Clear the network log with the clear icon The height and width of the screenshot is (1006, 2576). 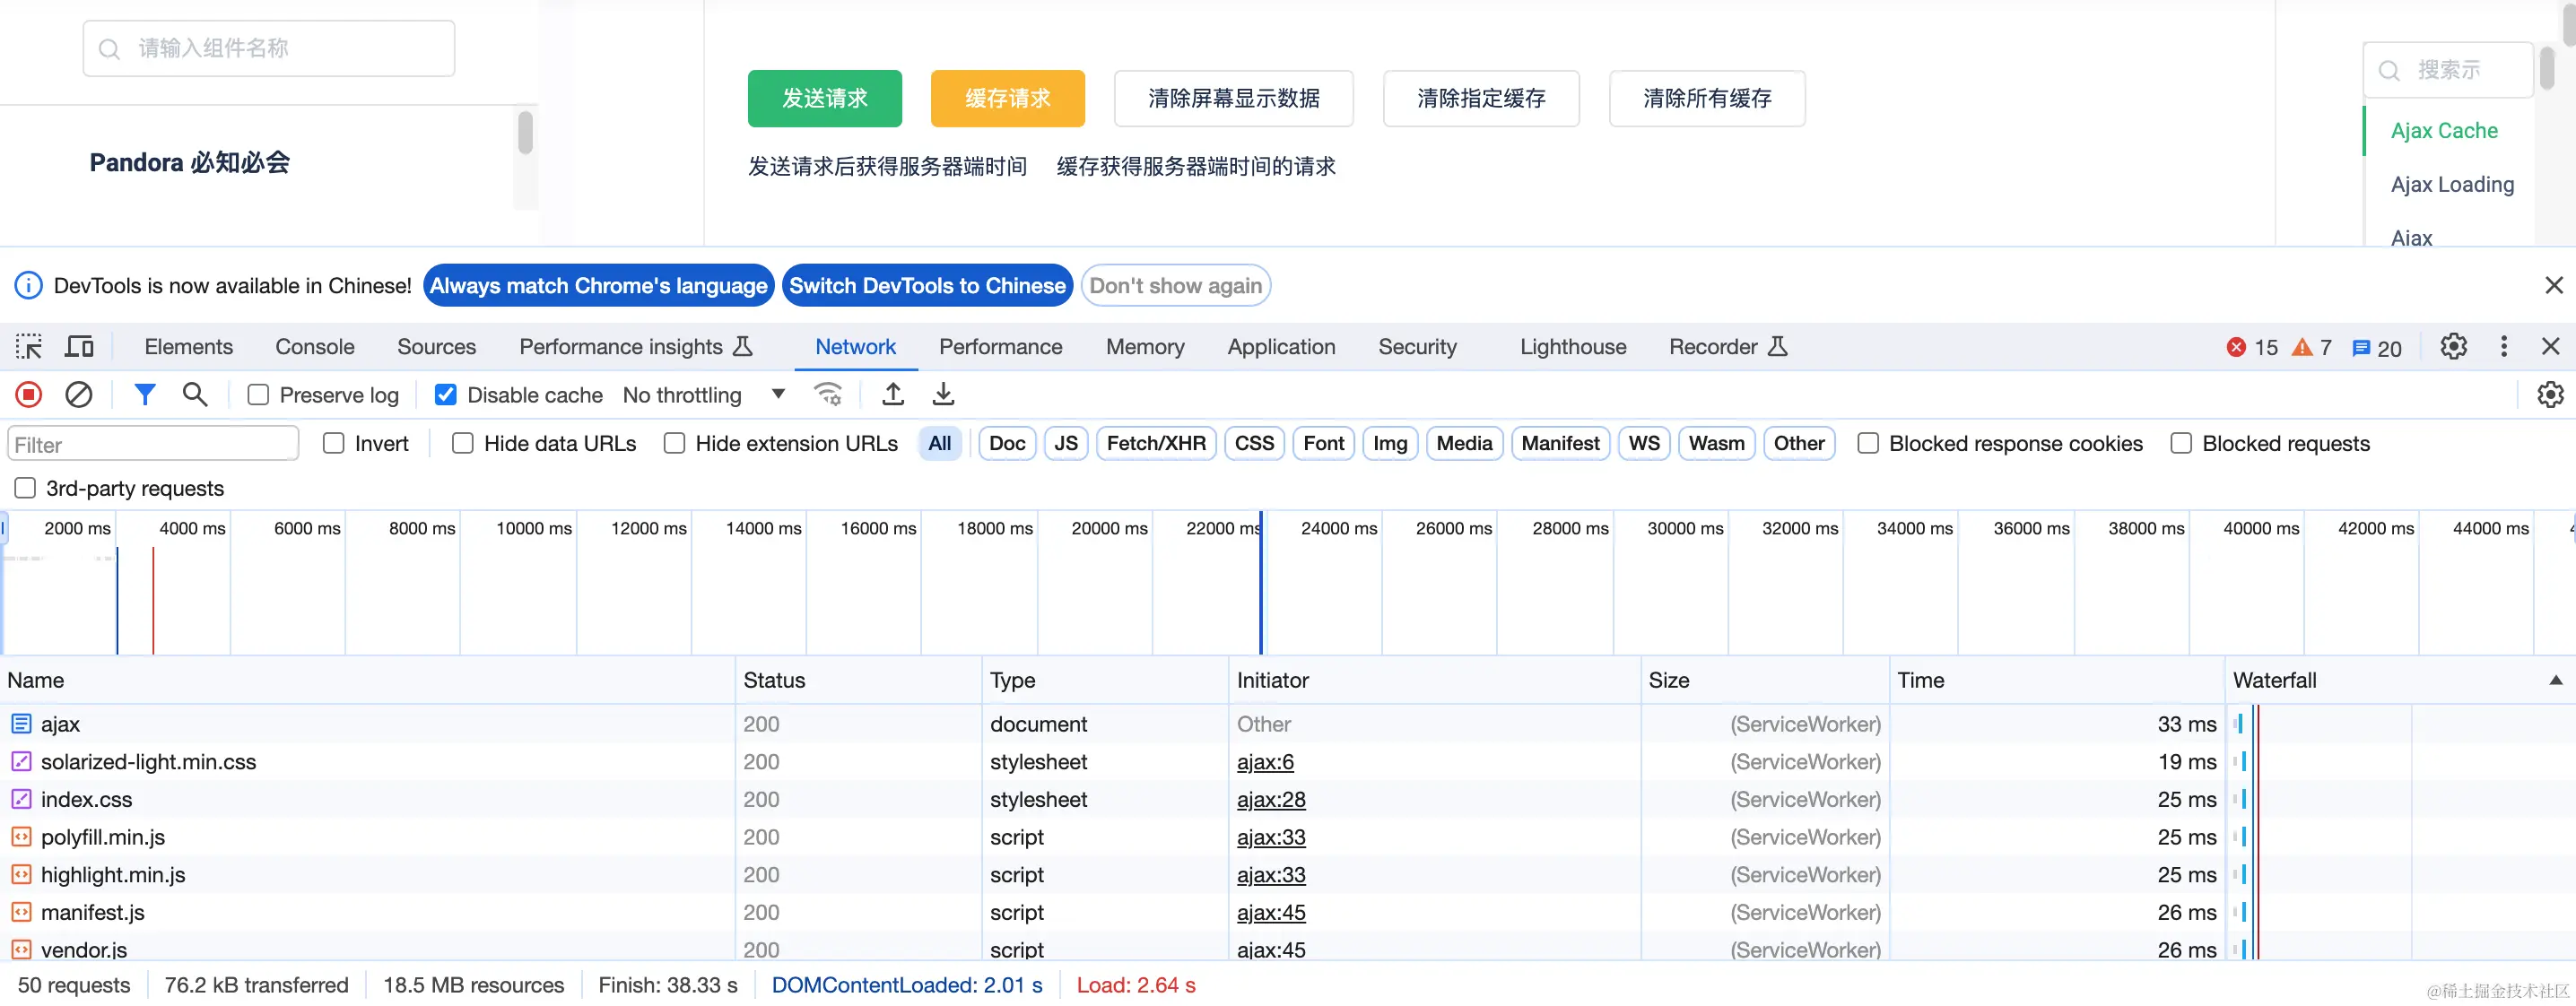point(79,395)
